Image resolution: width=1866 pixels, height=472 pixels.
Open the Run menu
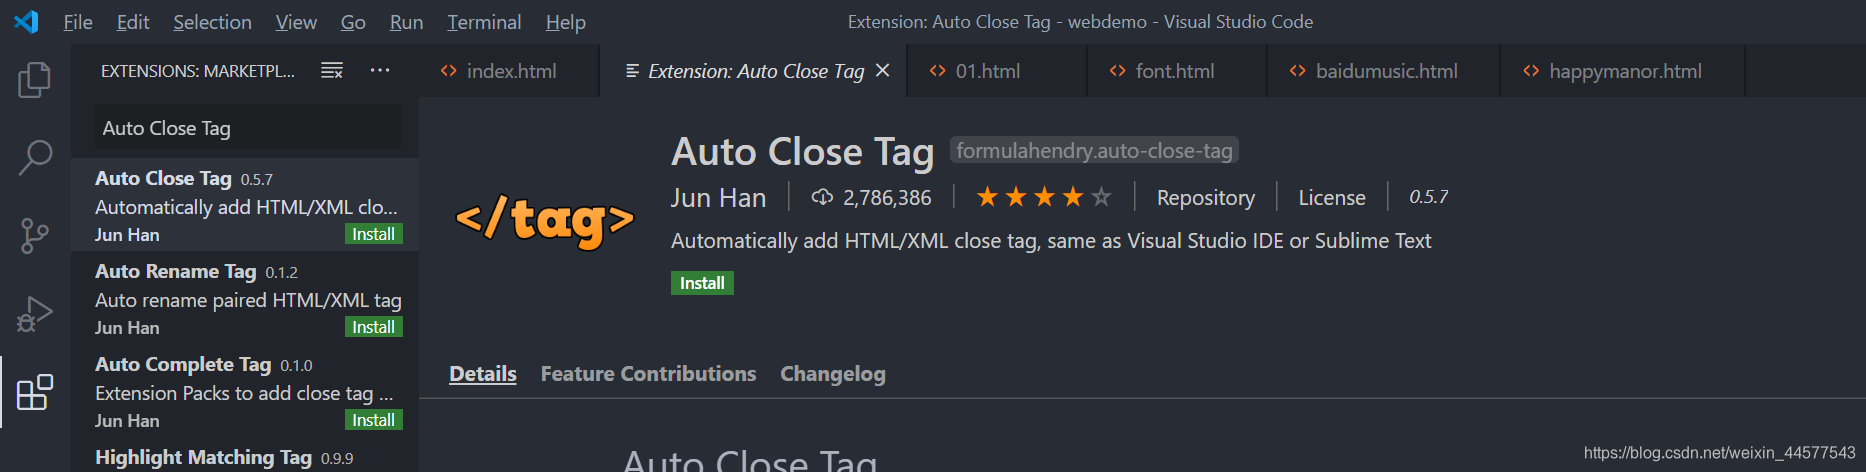406,22
